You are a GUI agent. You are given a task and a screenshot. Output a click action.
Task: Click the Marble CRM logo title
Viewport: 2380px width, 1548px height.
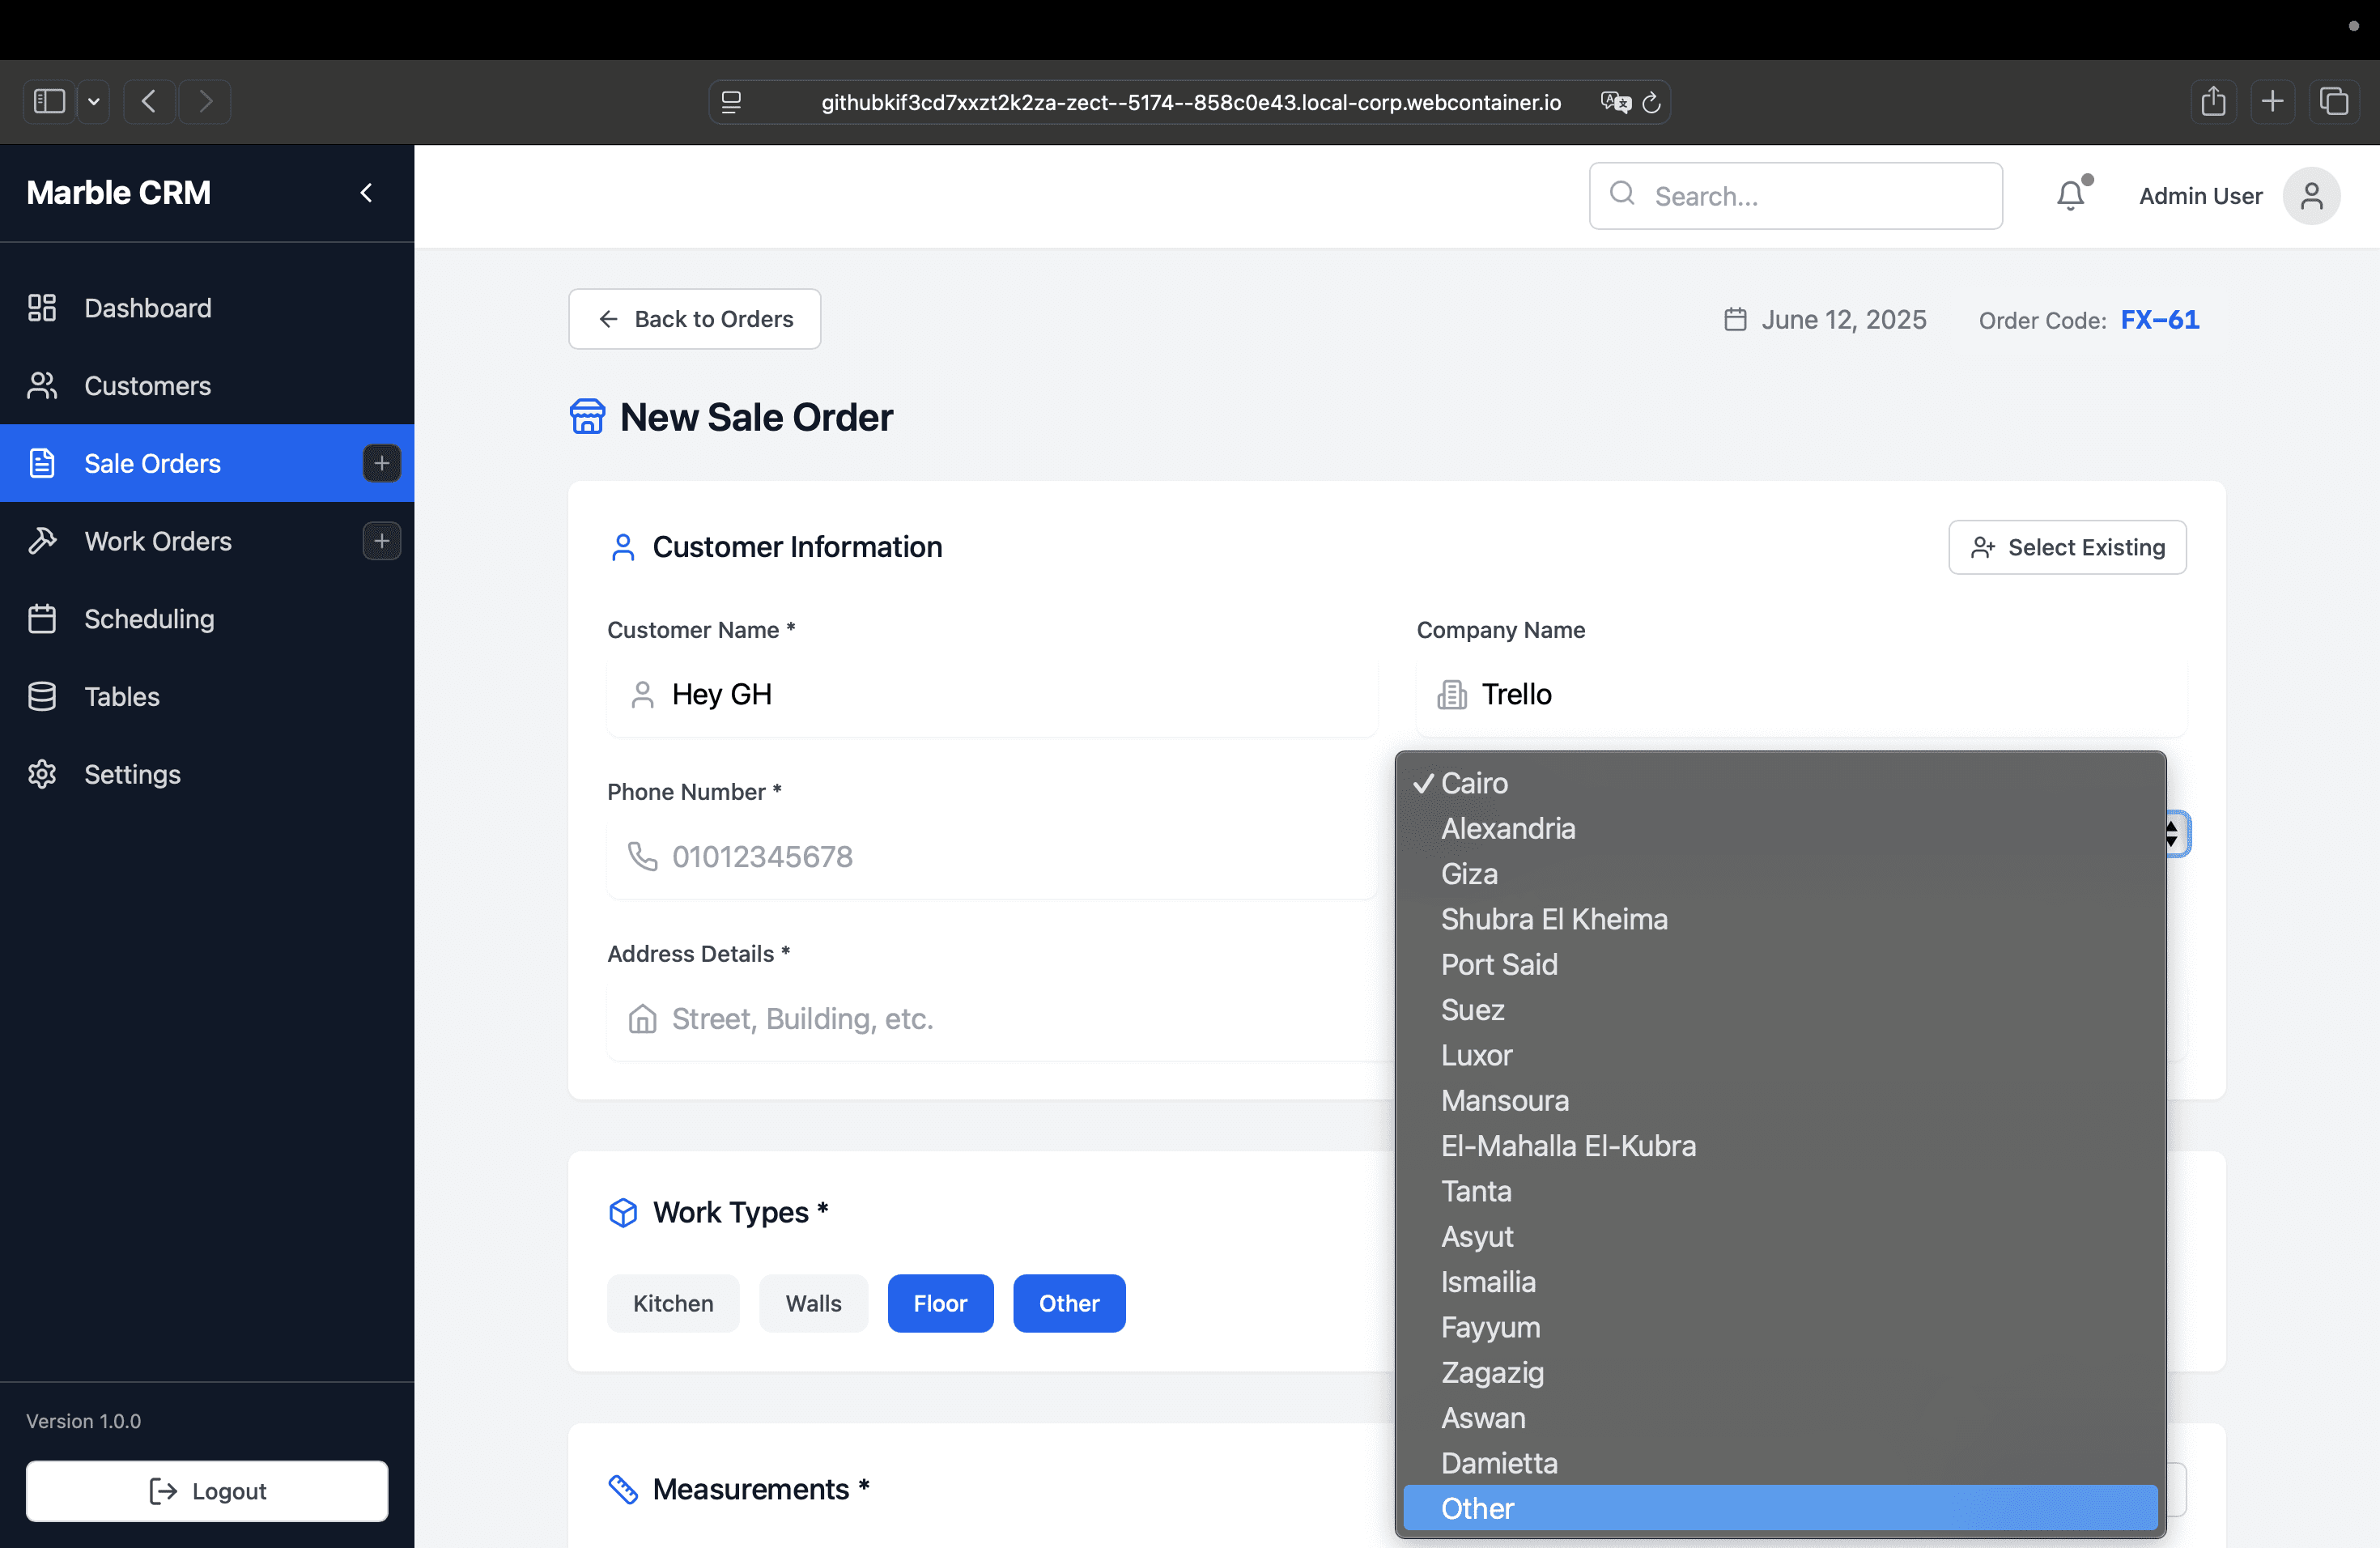tap(118, 193)
